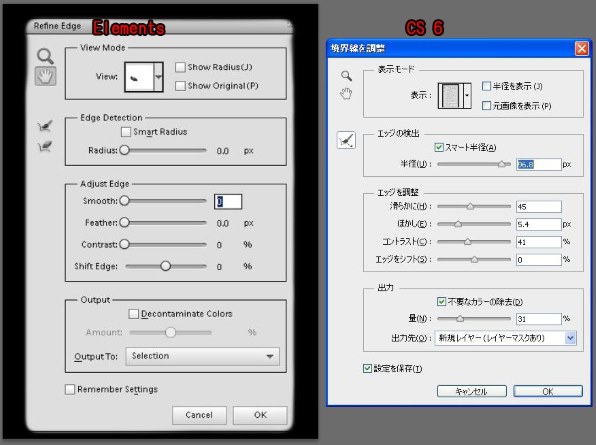
Task: Uncheck 不要なカラーの除去(D) in CS6
Action: 441,302
